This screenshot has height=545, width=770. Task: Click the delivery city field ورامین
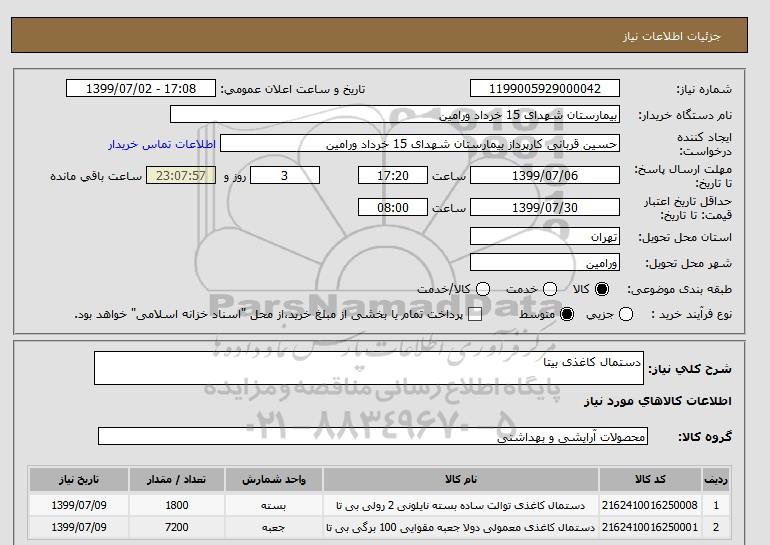(x=545, y=263)
